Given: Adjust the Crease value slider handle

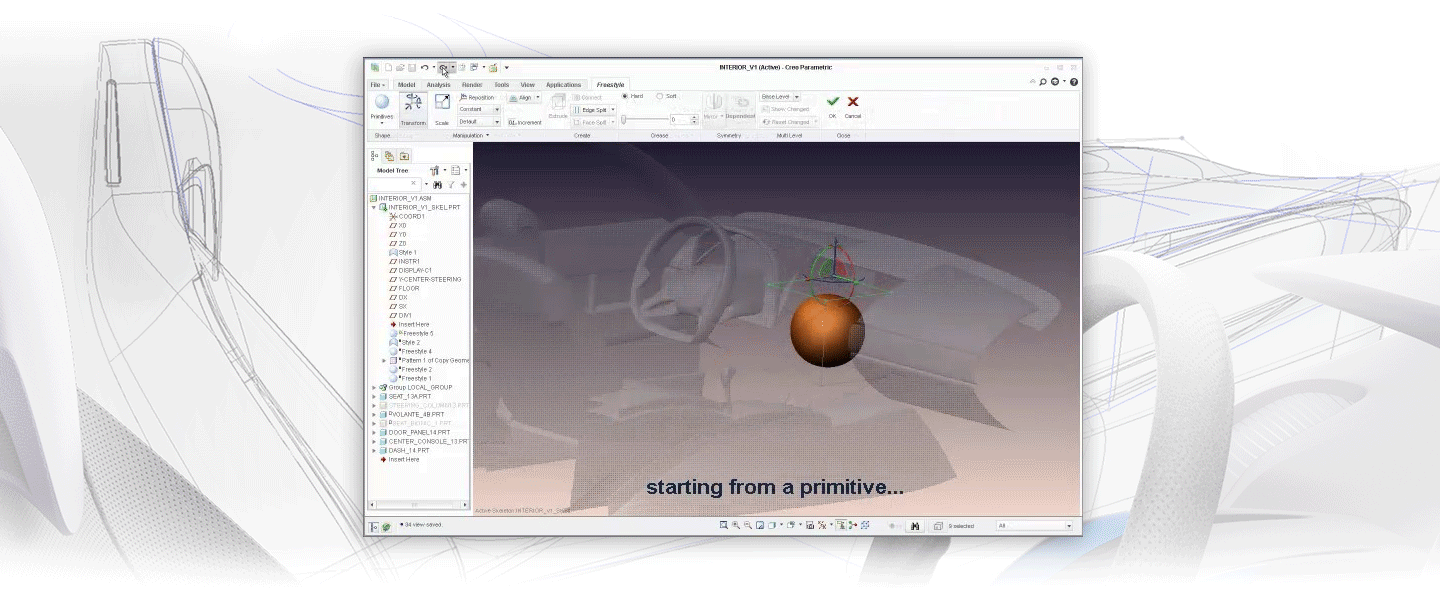Looking at the screenshot, I should coord(624,119).
